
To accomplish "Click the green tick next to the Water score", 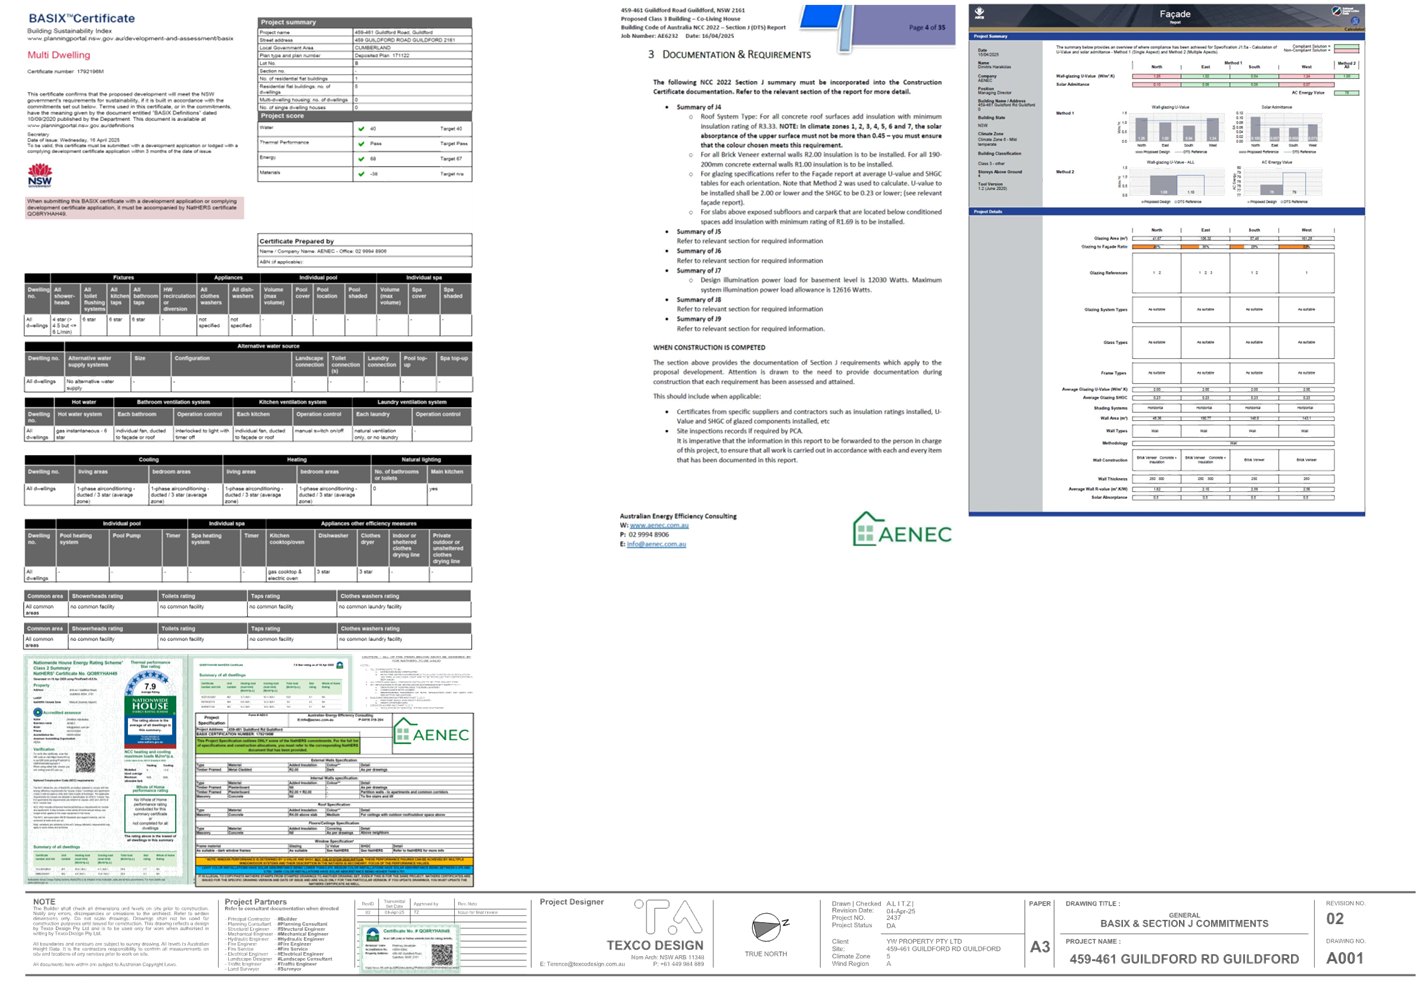I will pos(361,129).
